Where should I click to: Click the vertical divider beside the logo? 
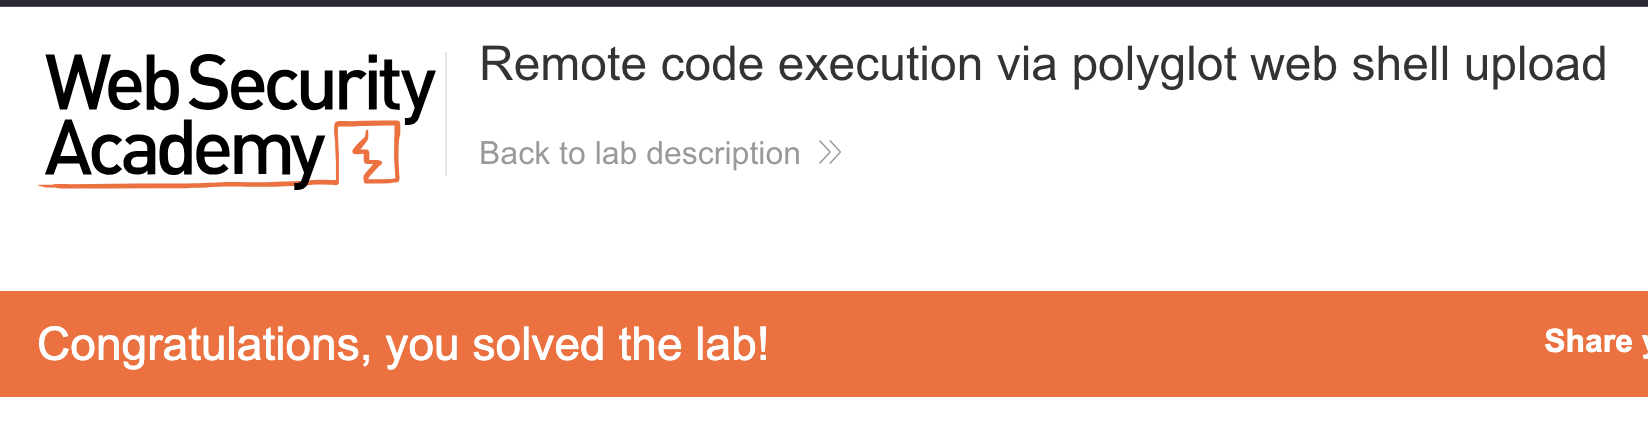446,114
